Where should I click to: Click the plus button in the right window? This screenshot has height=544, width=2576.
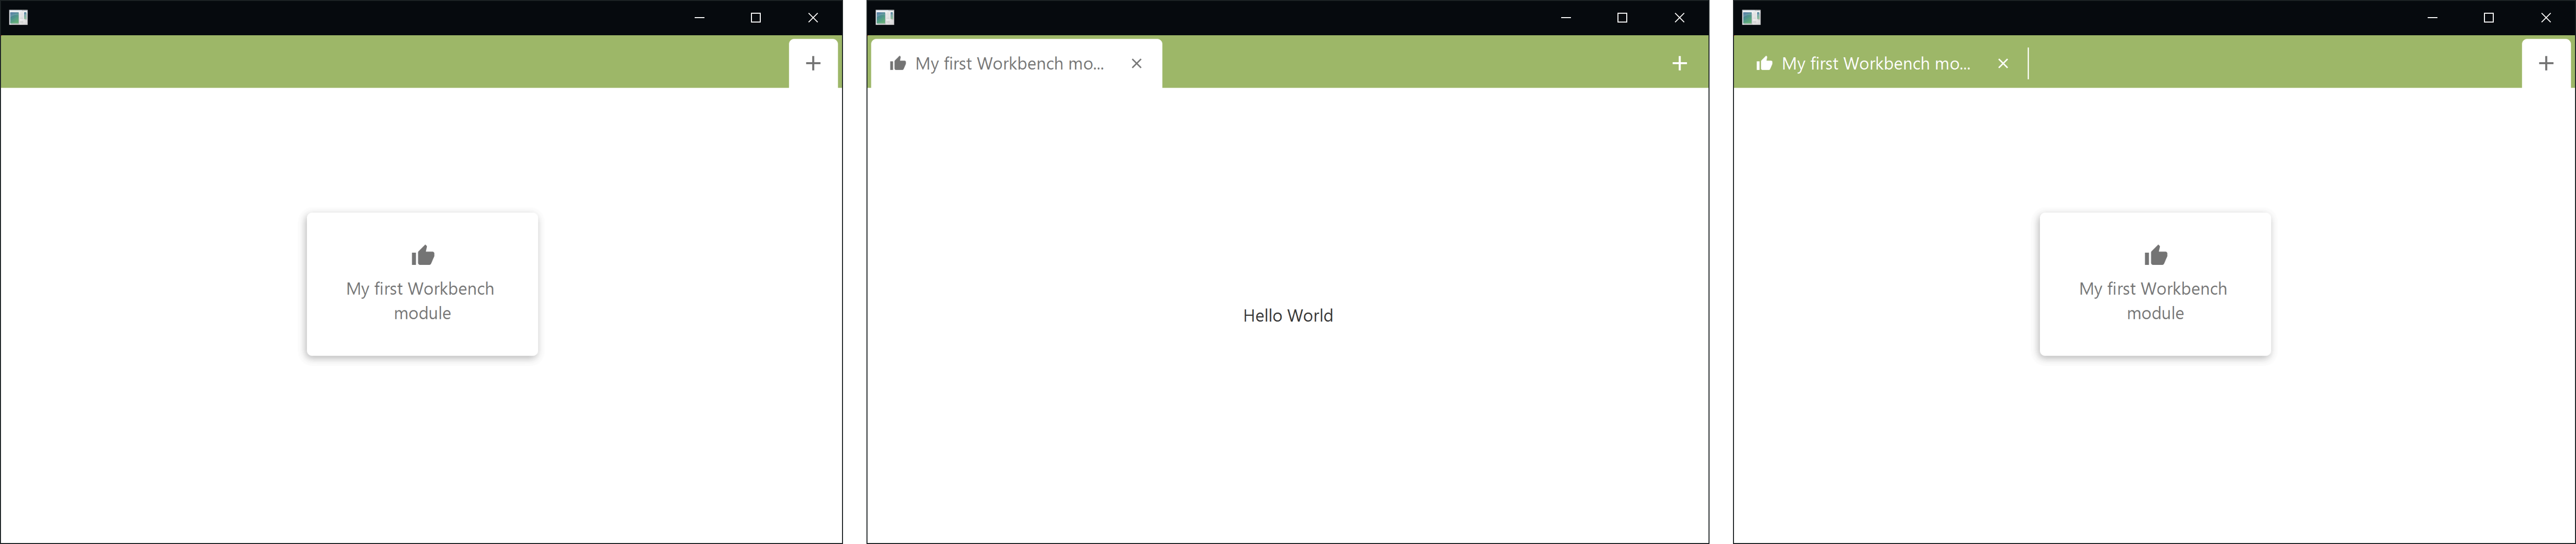2546,63
